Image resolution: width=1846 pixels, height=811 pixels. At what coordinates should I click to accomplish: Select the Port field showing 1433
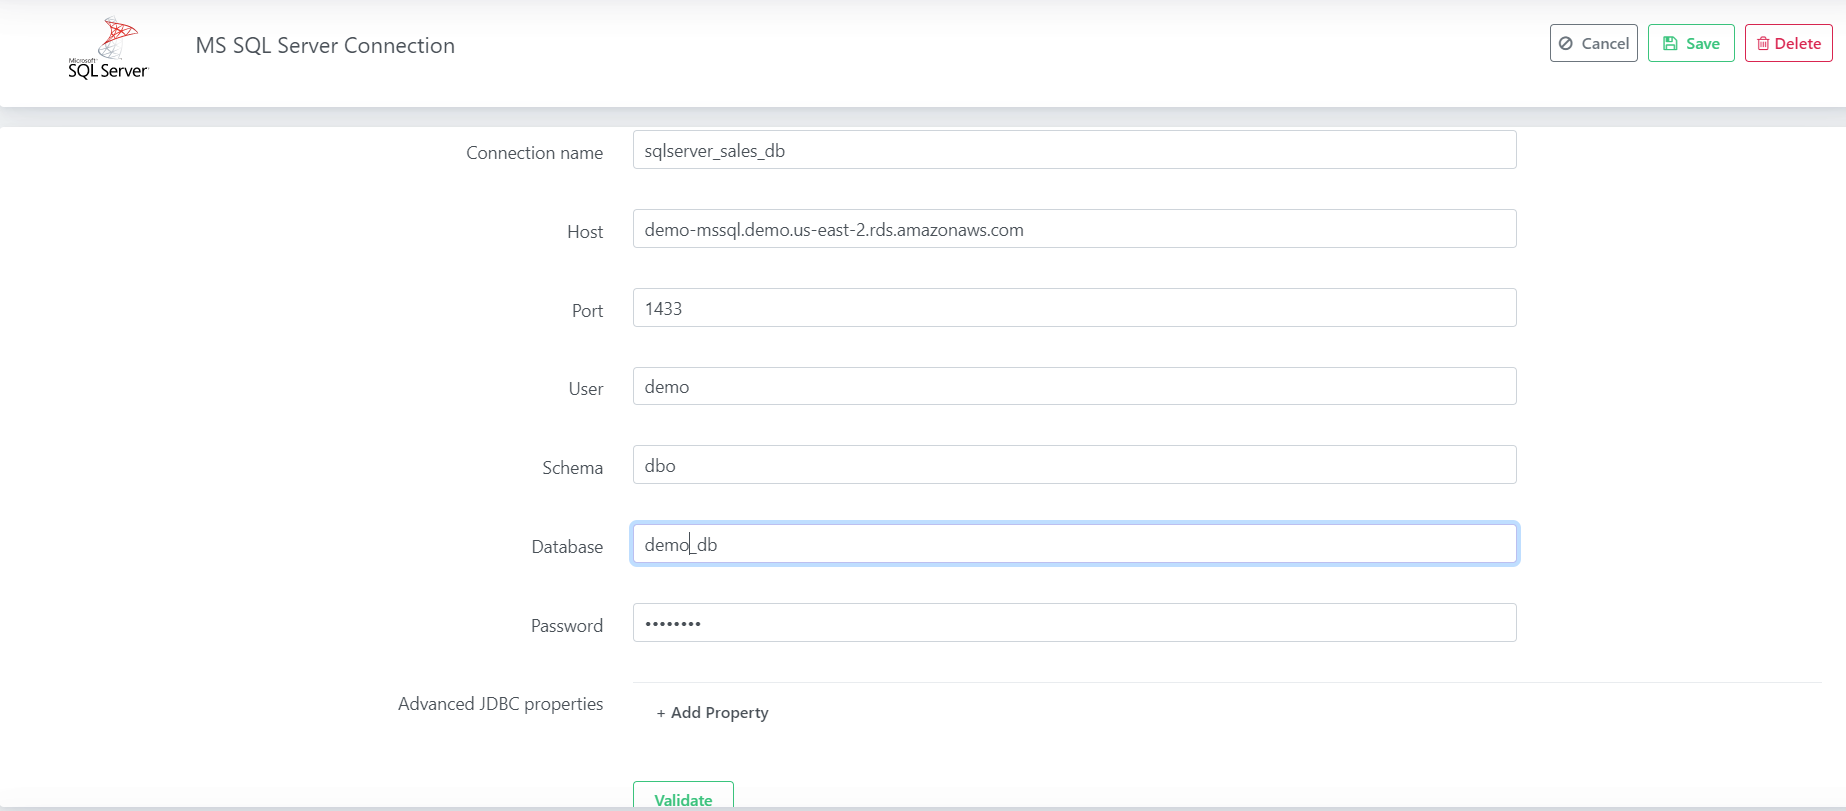[x=1074, y=308]
